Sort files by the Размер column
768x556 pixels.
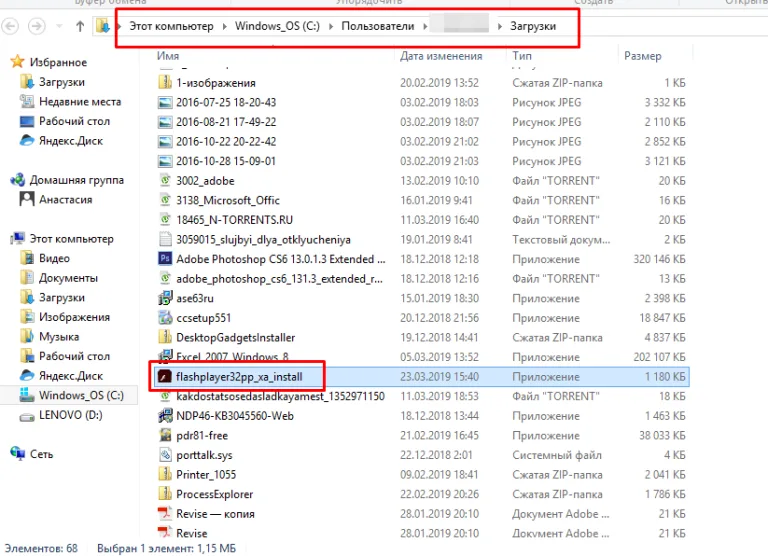(643, 56)
